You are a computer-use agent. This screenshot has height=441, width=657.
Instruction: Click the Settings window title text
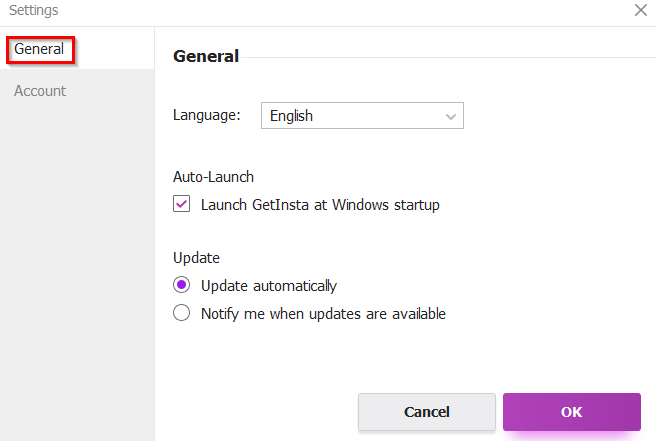(x=34, y=10)
